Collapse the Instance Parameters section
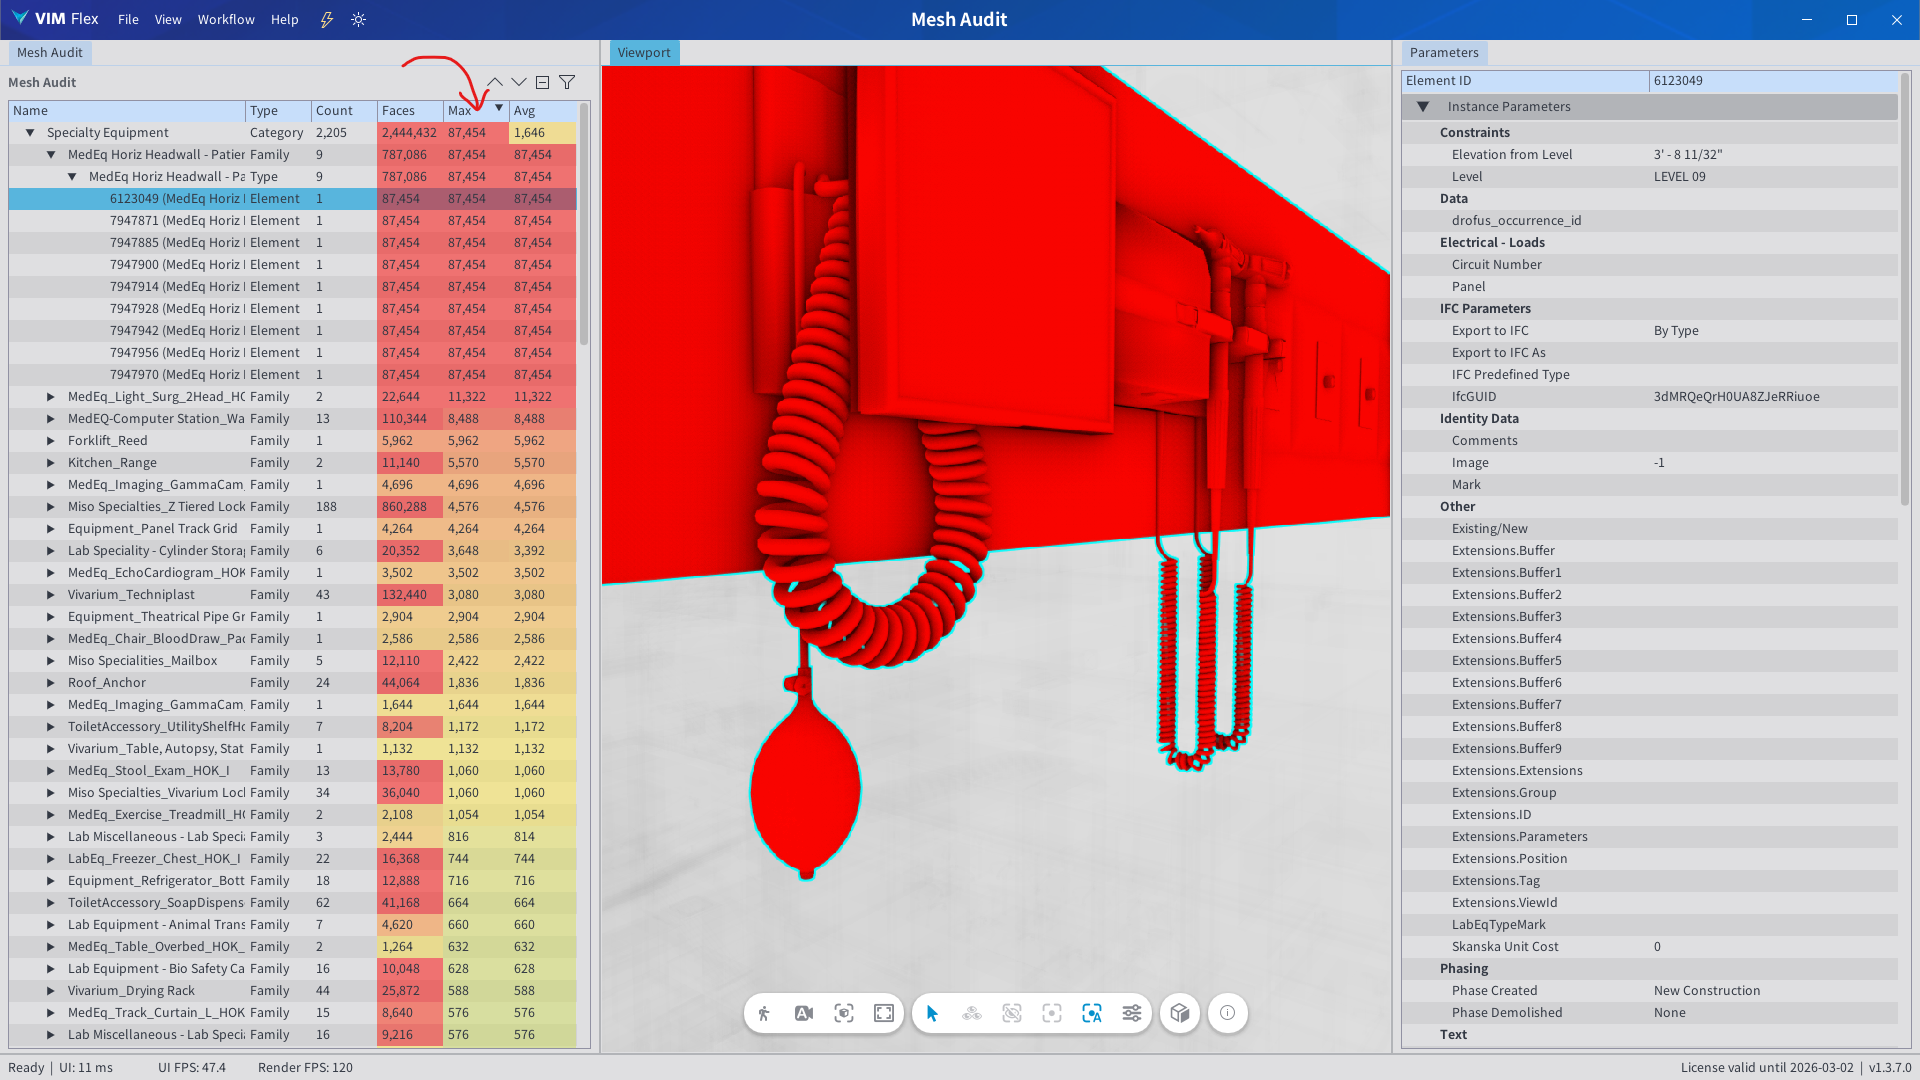The height and width of the screenshot is (1080, 1920). (x=1423, y=106)
